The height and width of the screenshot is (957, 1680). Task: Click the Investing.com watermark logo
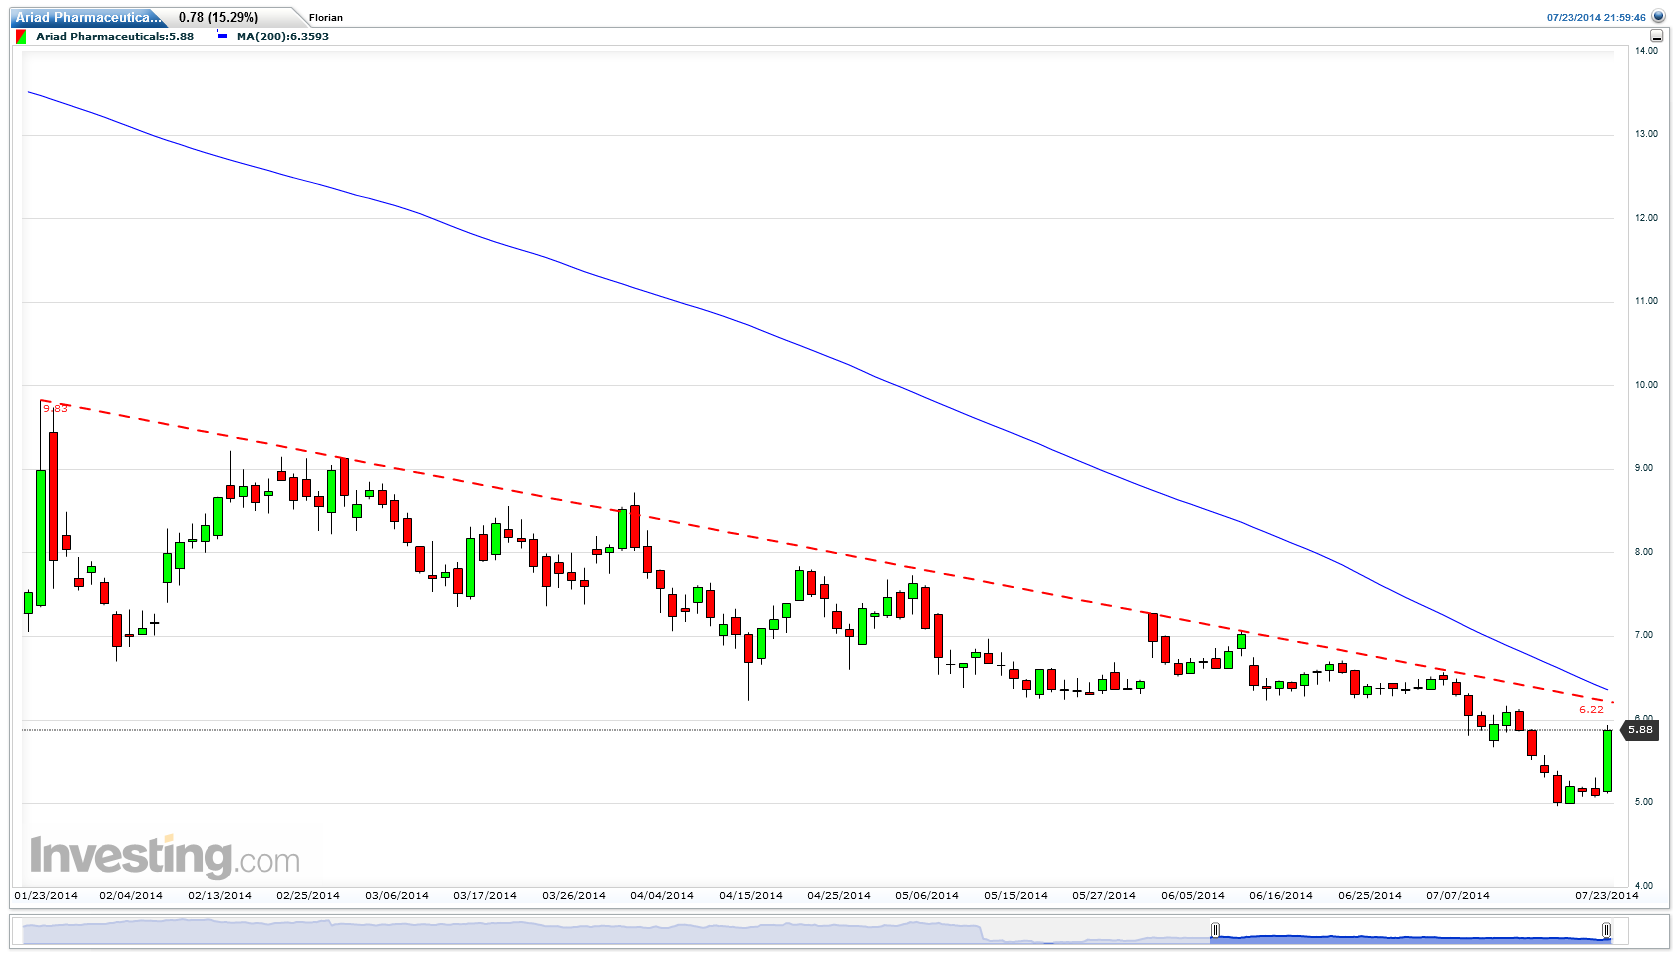165,853
